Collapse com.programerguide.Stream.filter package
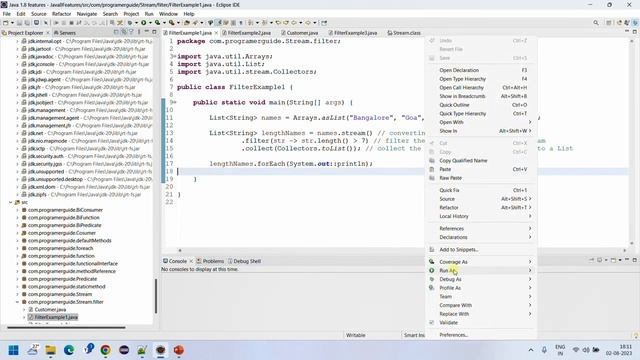 point(18,302)
